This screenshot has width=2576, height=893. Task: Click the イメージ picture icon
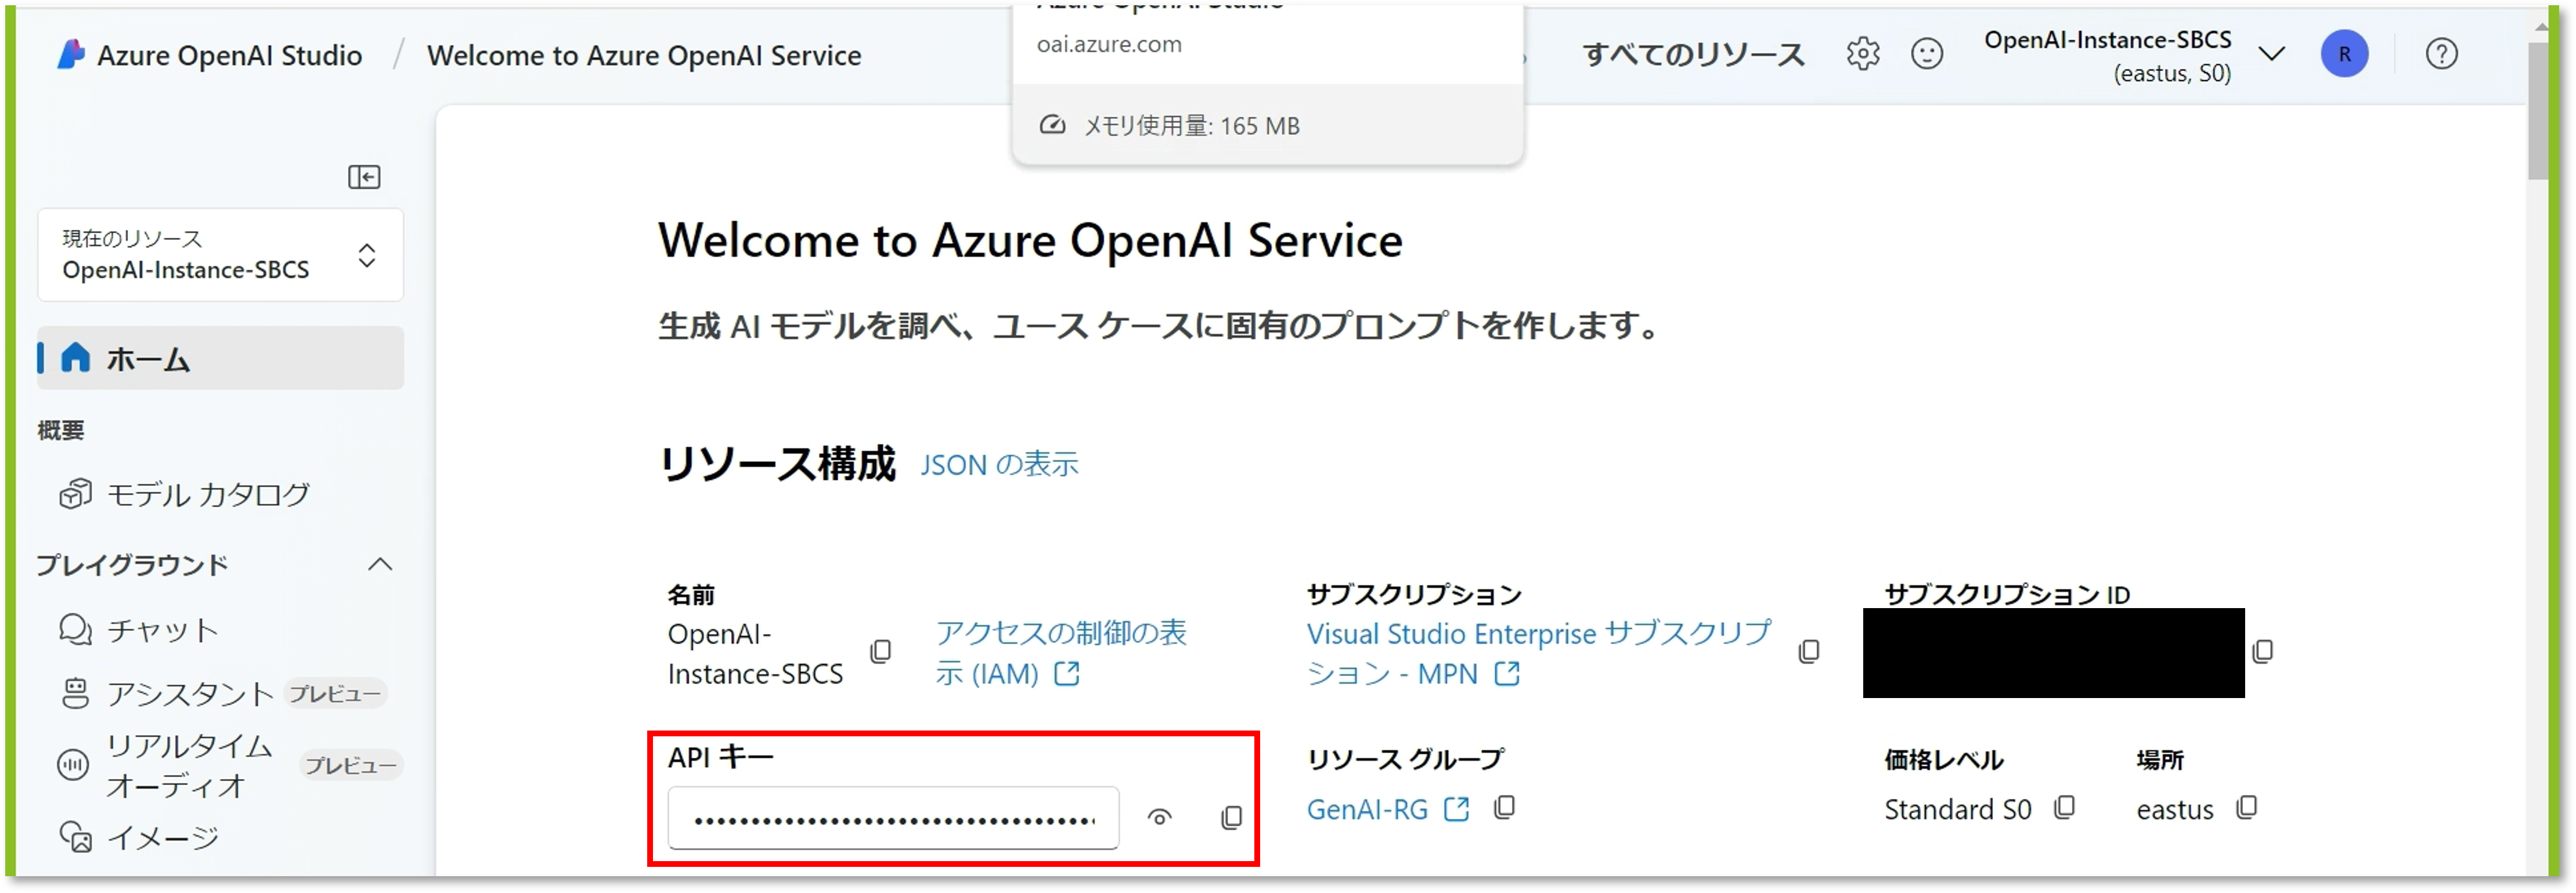click(x=75, y=837)
